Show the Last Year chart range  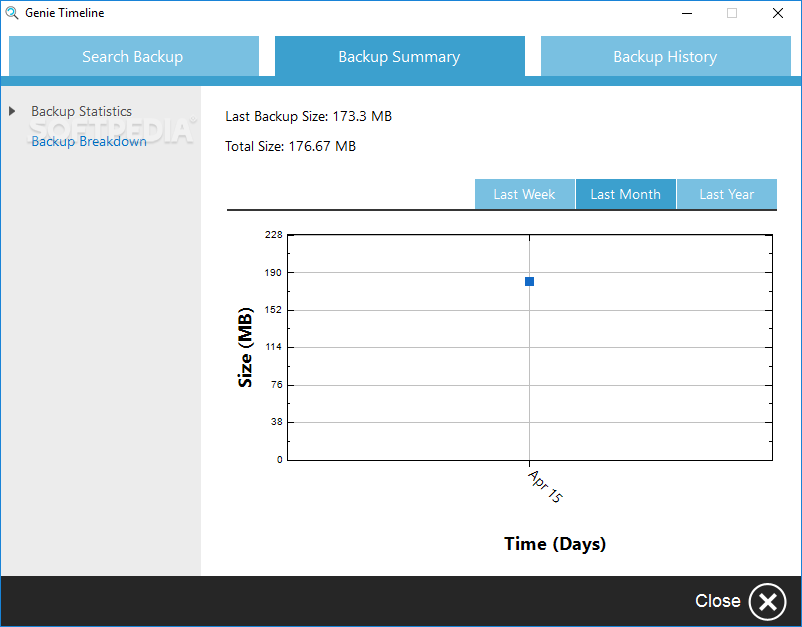(727, 194)
